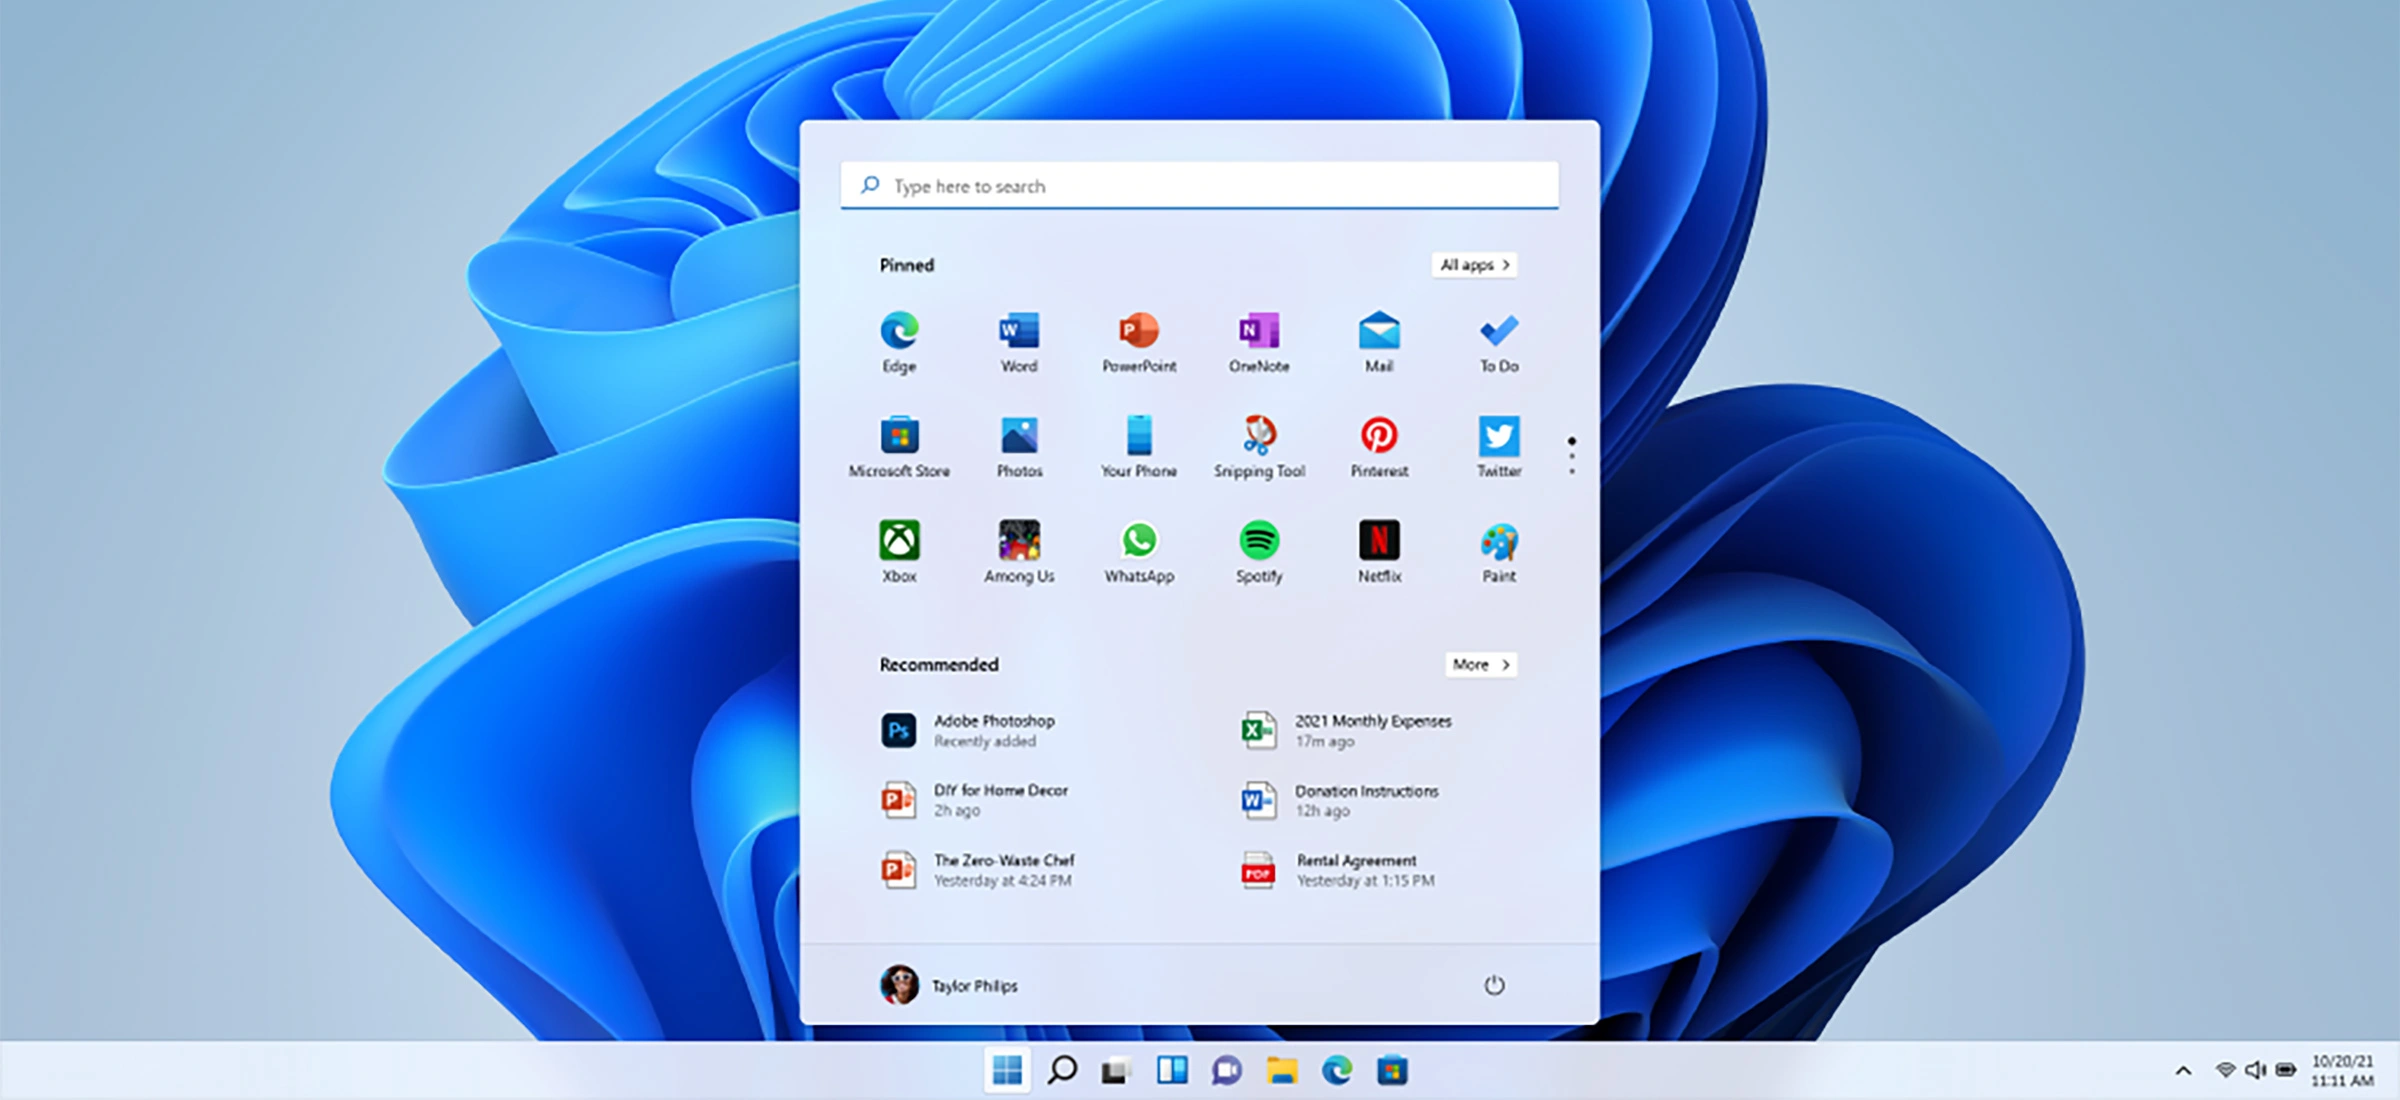2400x1100 pixels.
Task: Start the Among Us game
Action: tap(1019, 552)
